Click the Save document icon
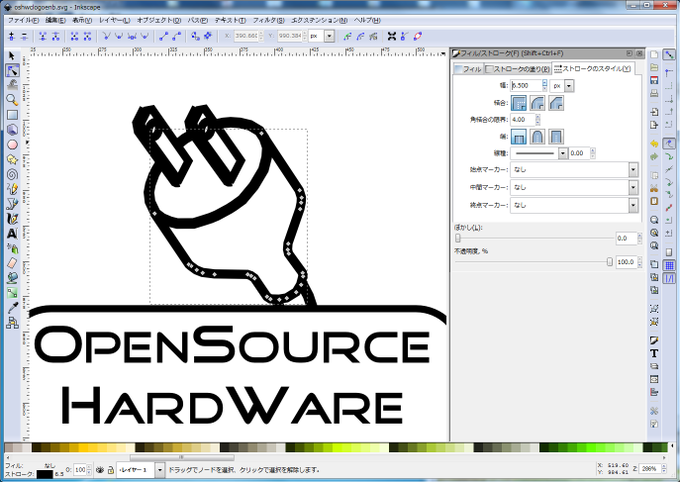Viewport: 680px width, 482px height. point(654,80)
